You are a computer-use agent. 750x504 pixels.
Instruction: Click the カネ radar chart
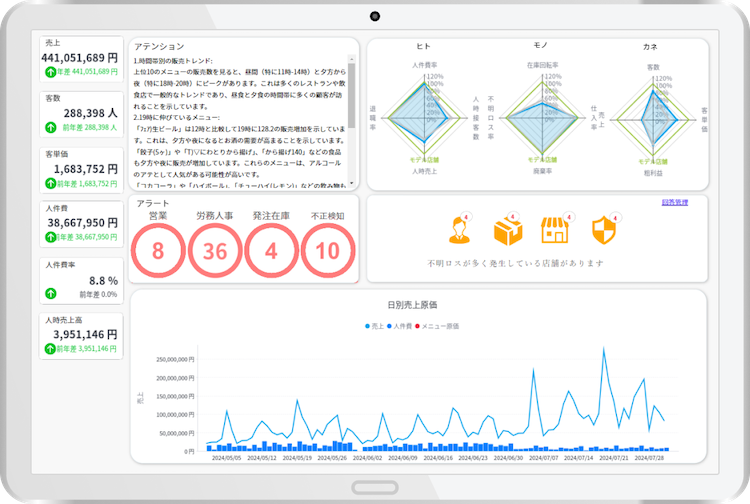[x=653, y=120]
